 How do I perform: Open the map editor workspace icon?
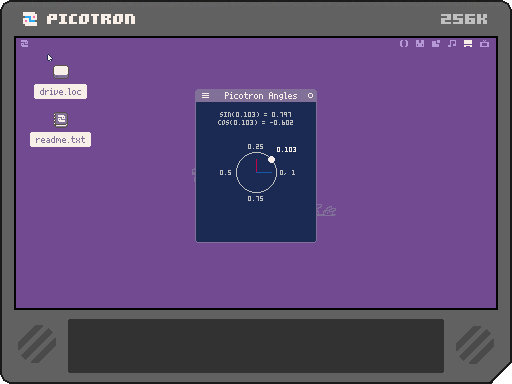[x=436, y=44]
